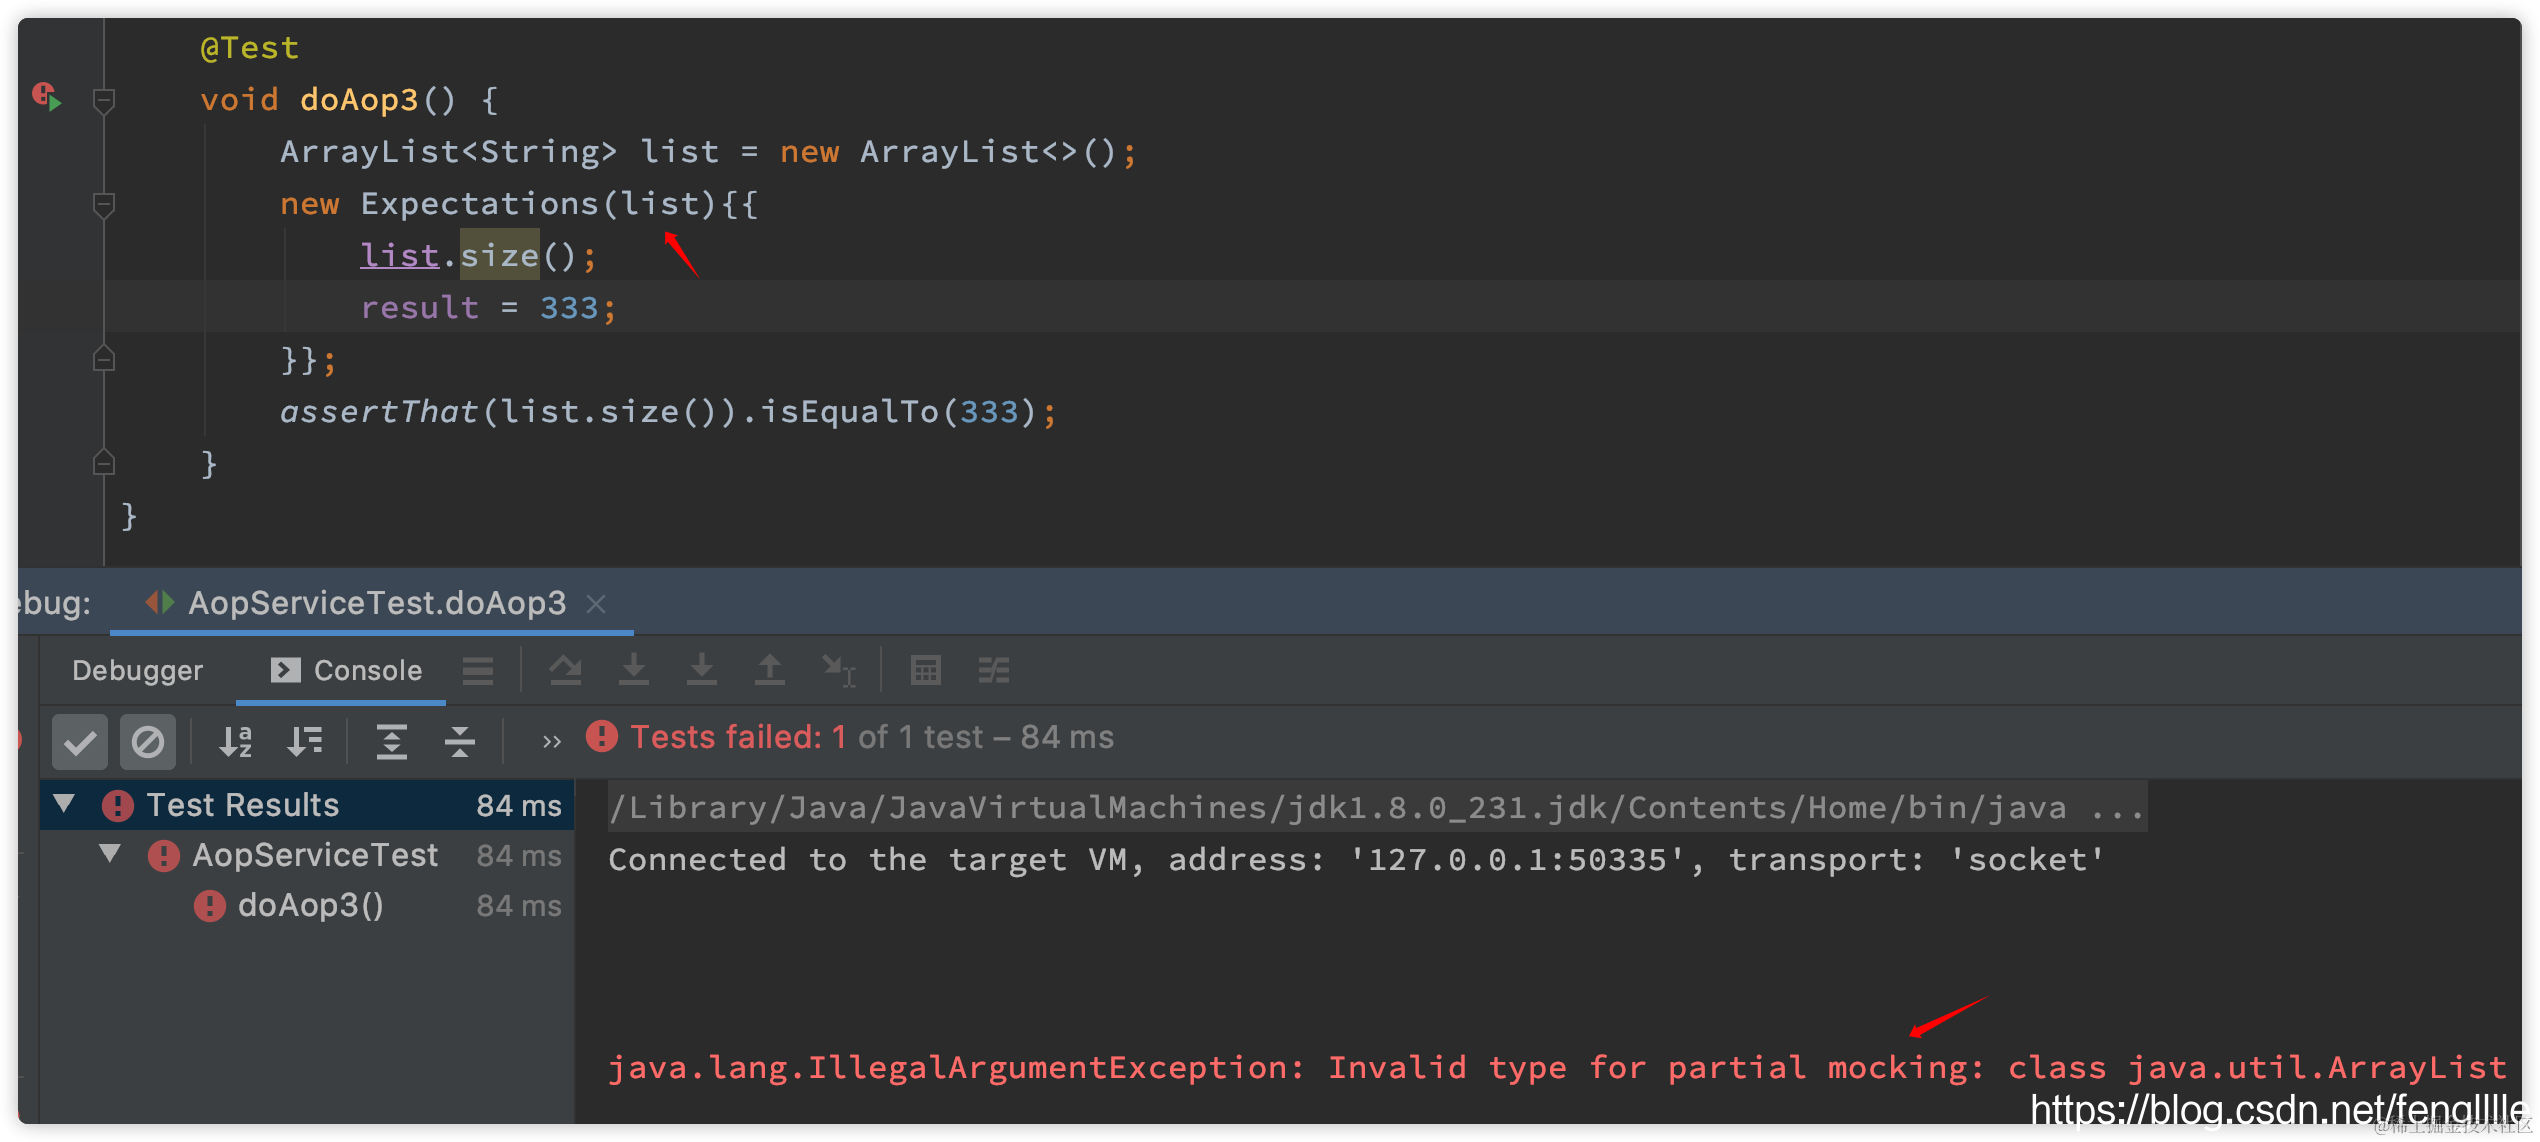This screenshot has height=1142, width=2540.
Task: Collapse the AopServiceTest tree node
Action: [110, 854]
